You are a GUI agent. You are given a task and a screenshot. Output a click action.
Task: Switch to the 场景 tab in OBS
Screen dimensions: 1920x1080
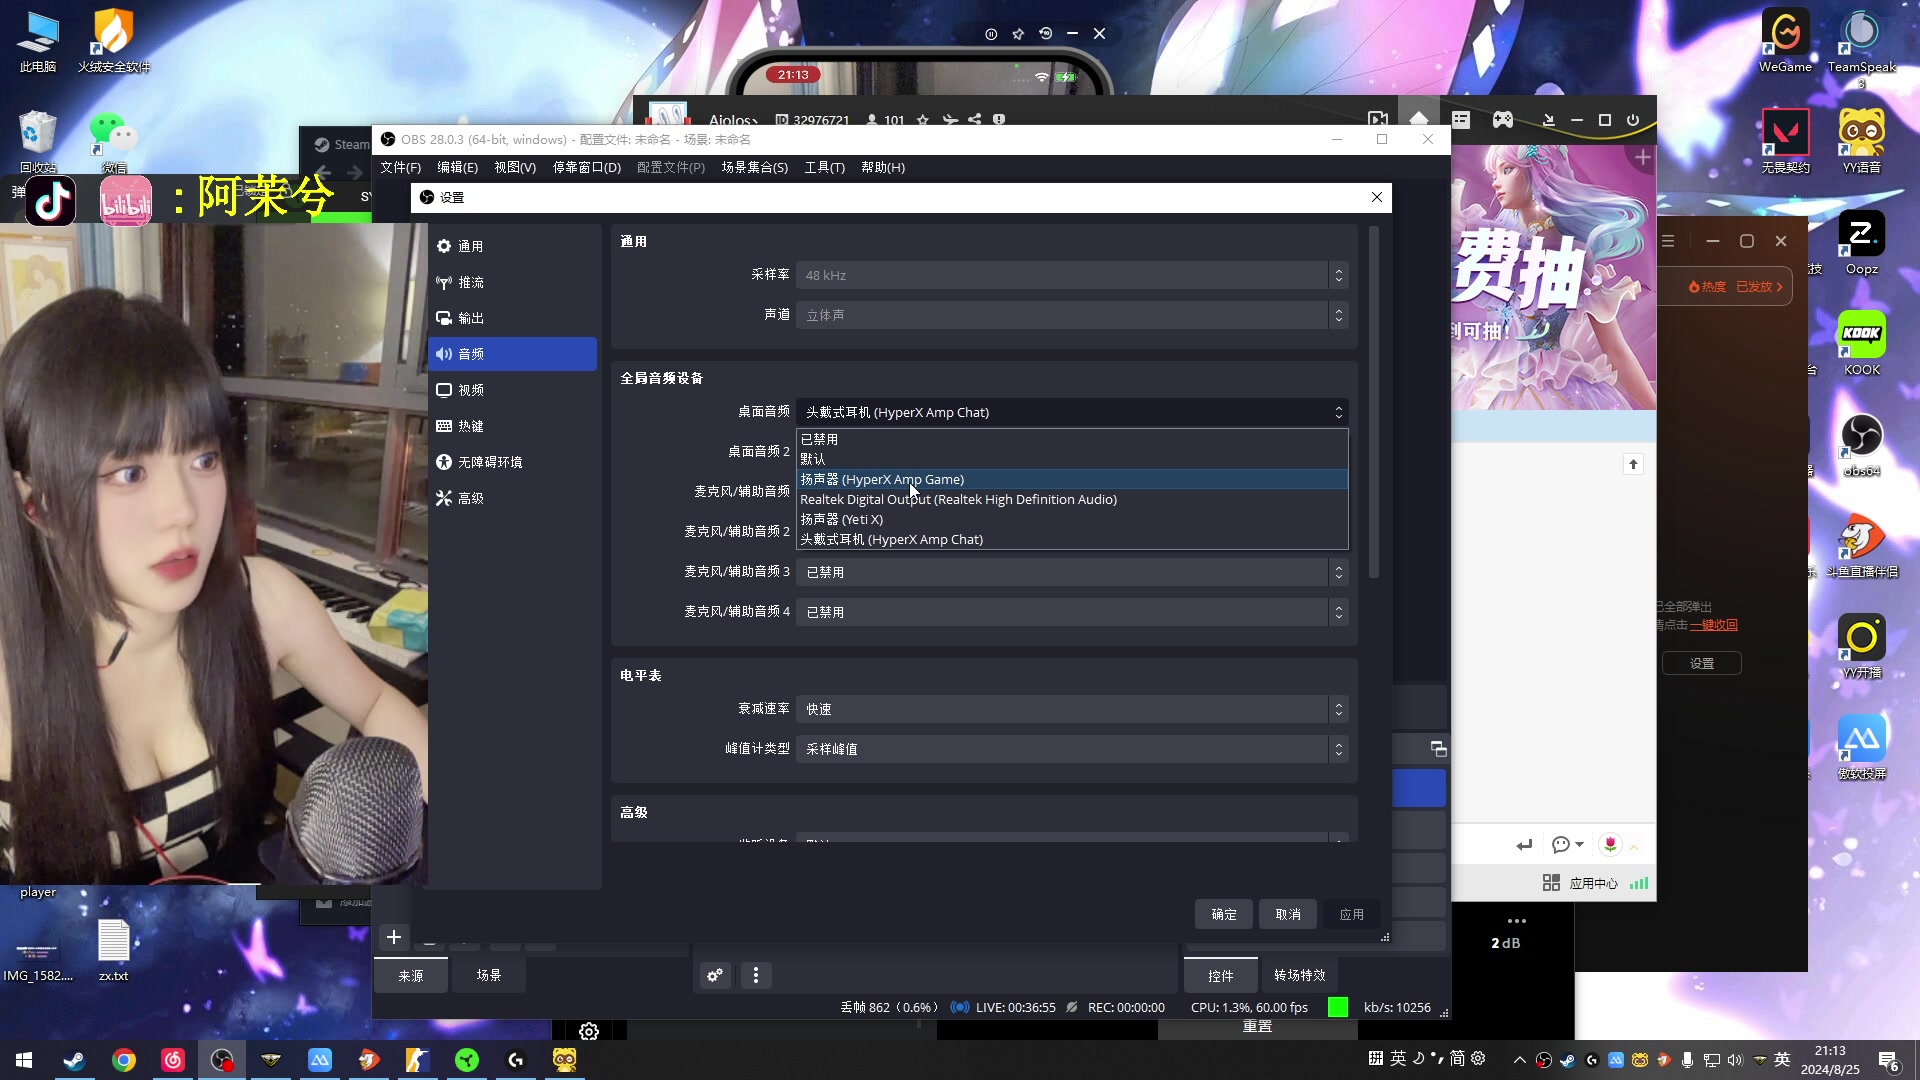point(489,975)
